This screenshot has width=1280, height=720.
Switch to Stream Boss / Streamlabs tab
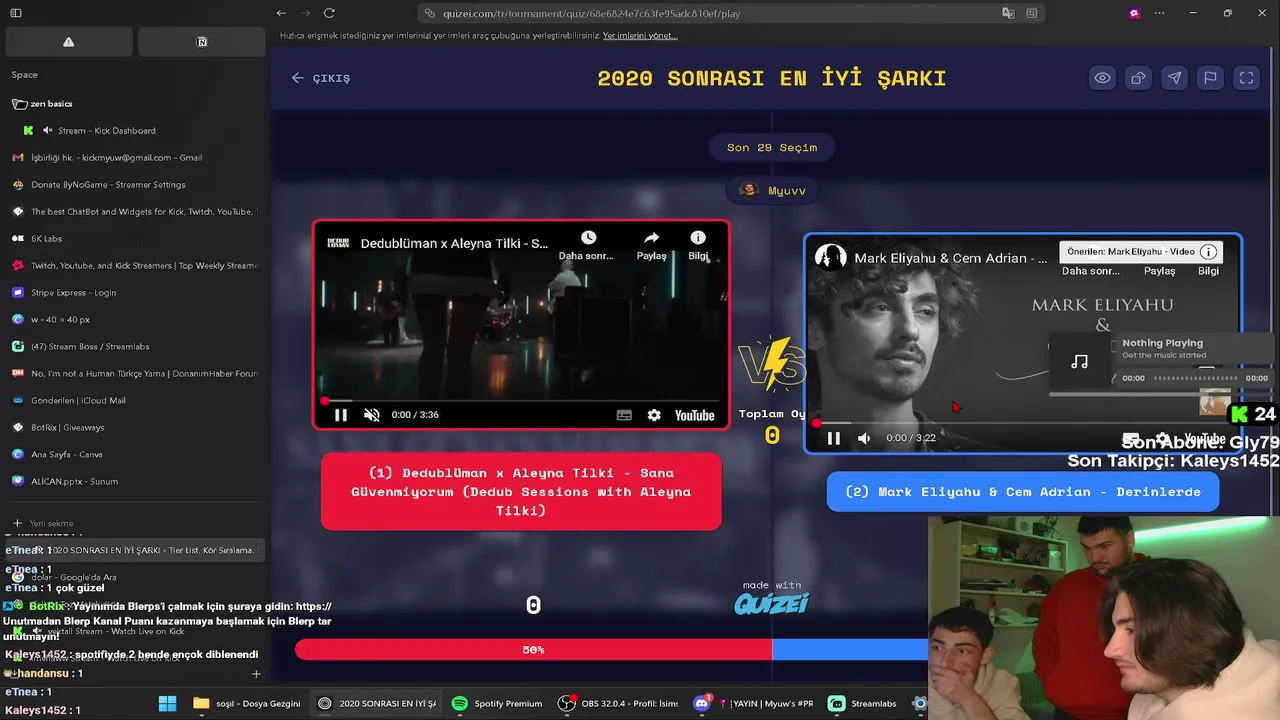coord(135,346)
